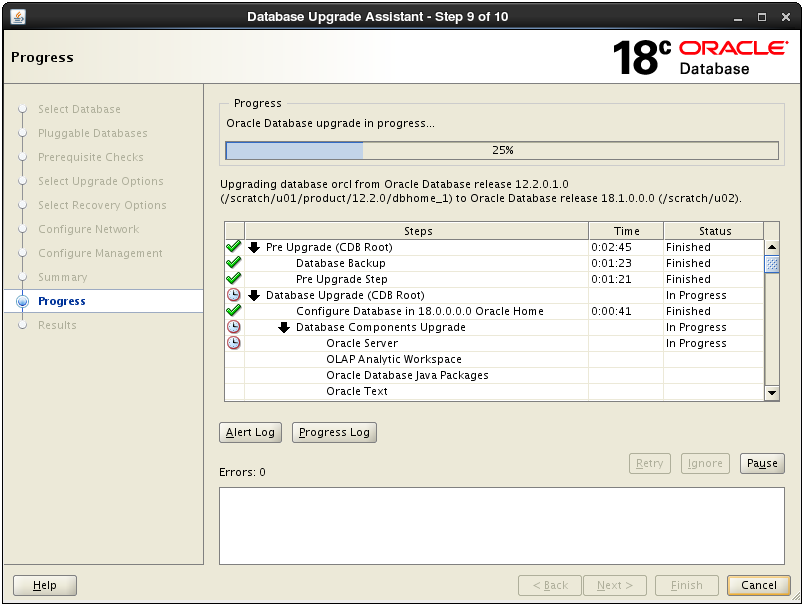This screenshot has height=606, width=804.
Task: Click the steps table scrollbar thumb
Action: [x=772, y=265]
